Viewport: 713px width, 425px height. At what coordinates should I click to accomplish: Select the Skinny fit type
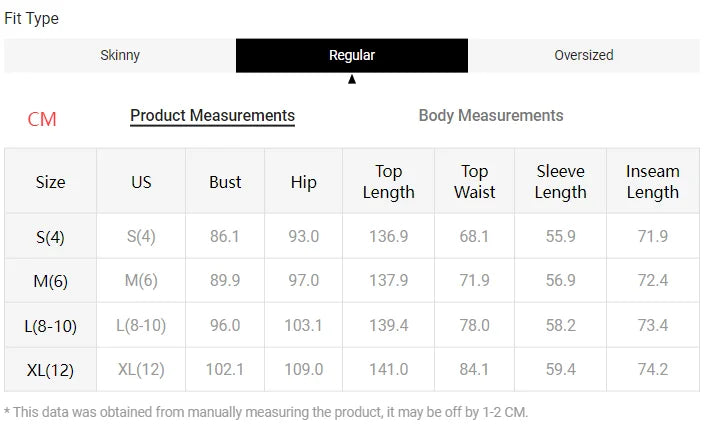[120, 55]
